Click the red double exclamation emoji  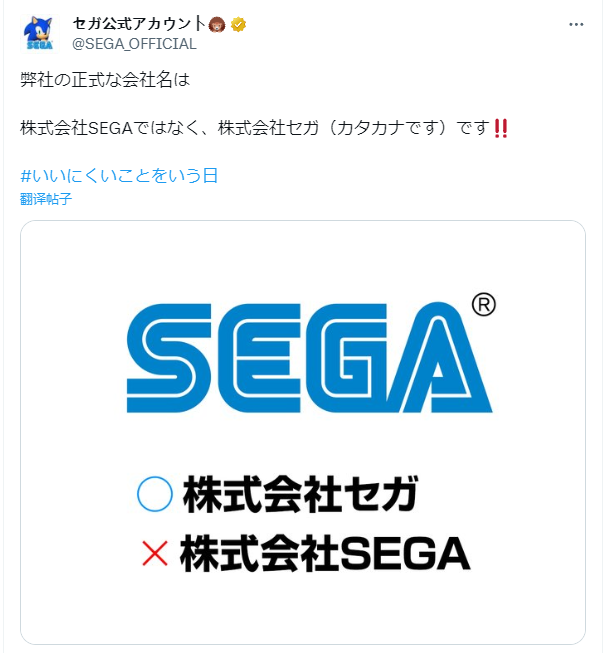[502, 129]
